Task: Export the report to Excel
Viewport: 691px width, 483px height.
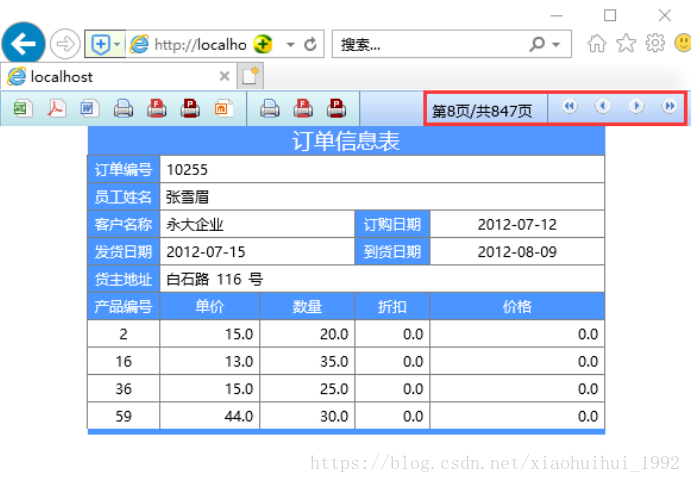Action: (22, 108)
